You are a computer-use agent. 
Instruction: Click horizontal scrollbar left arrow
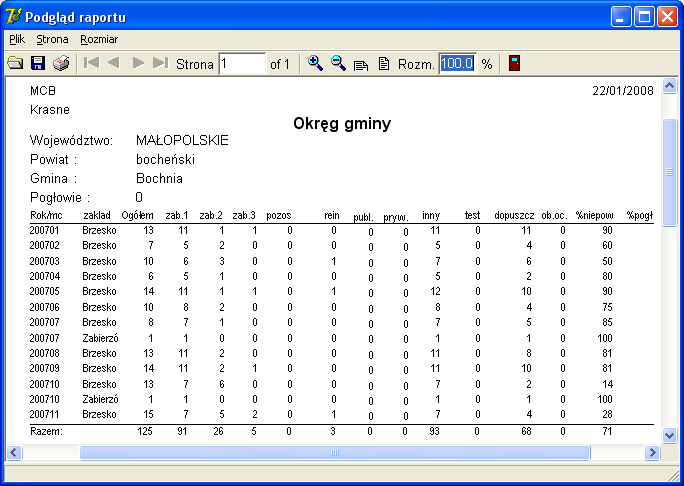click(x=14, y=452)
